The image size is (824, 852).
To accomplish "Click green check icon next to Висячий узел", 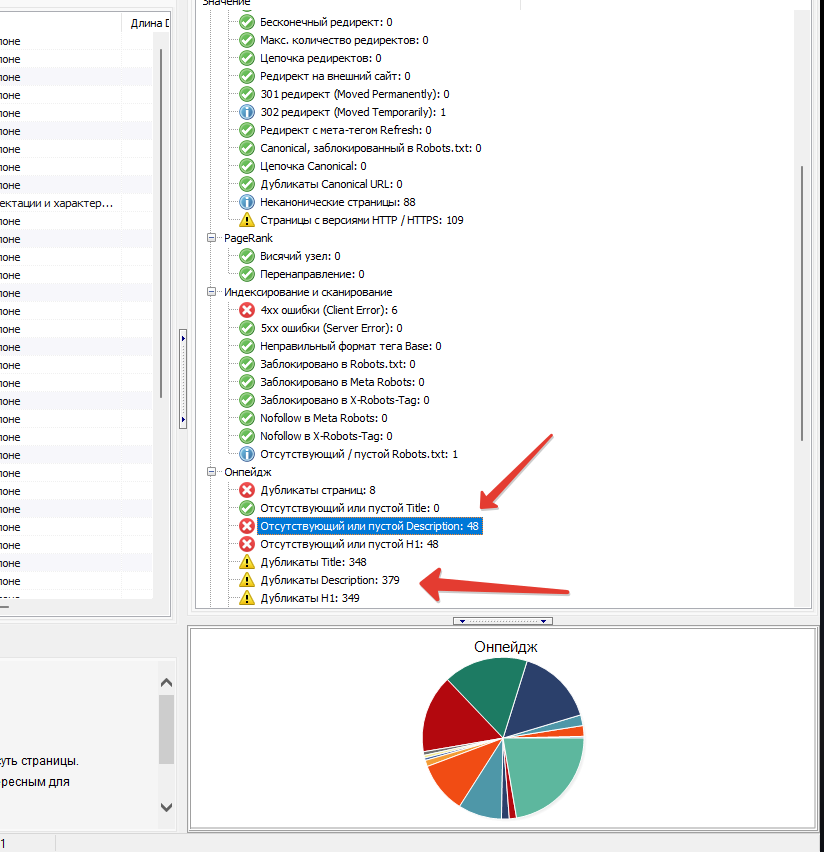I will [247, 256].
